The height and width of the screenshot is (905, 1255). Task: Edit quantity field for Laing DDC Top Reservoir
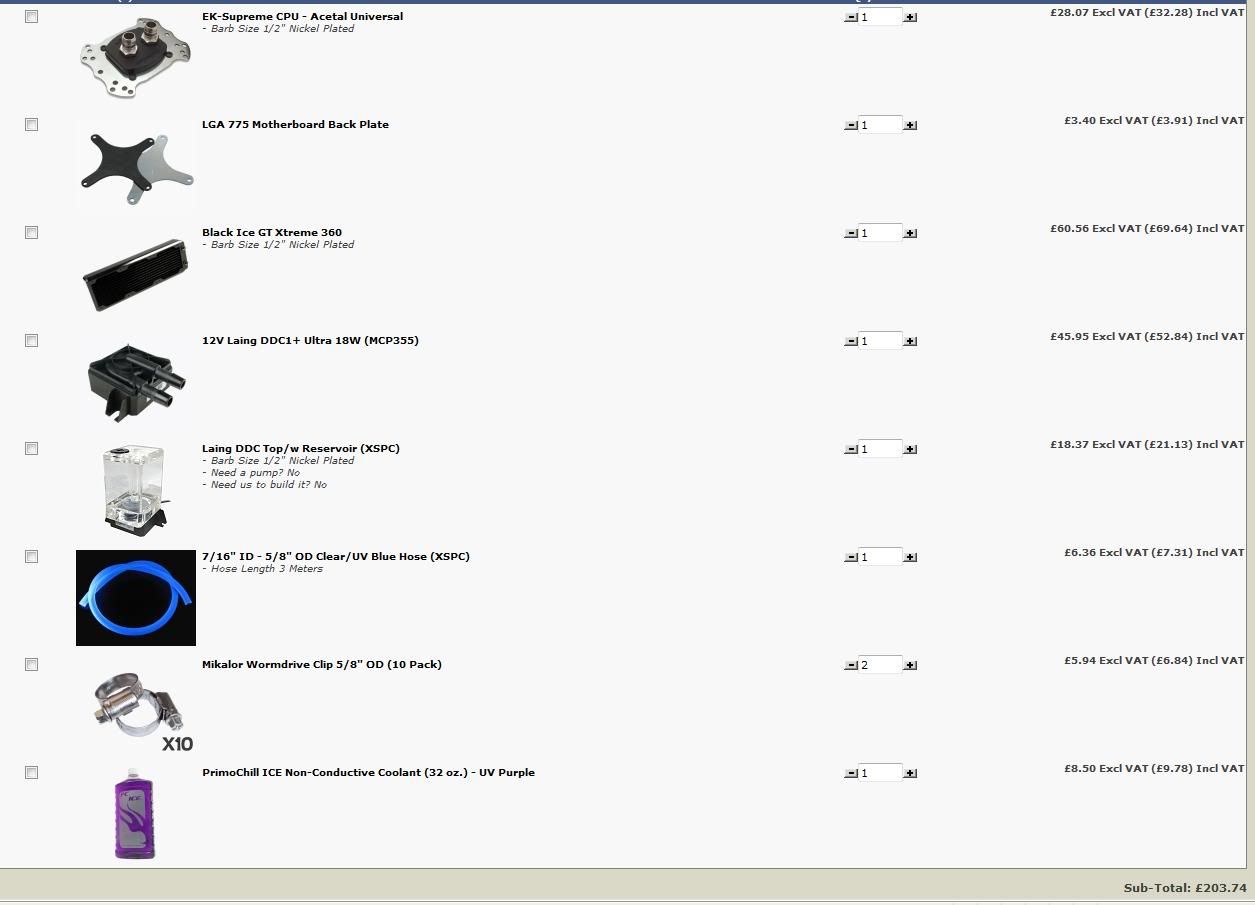tap(880, 449)
